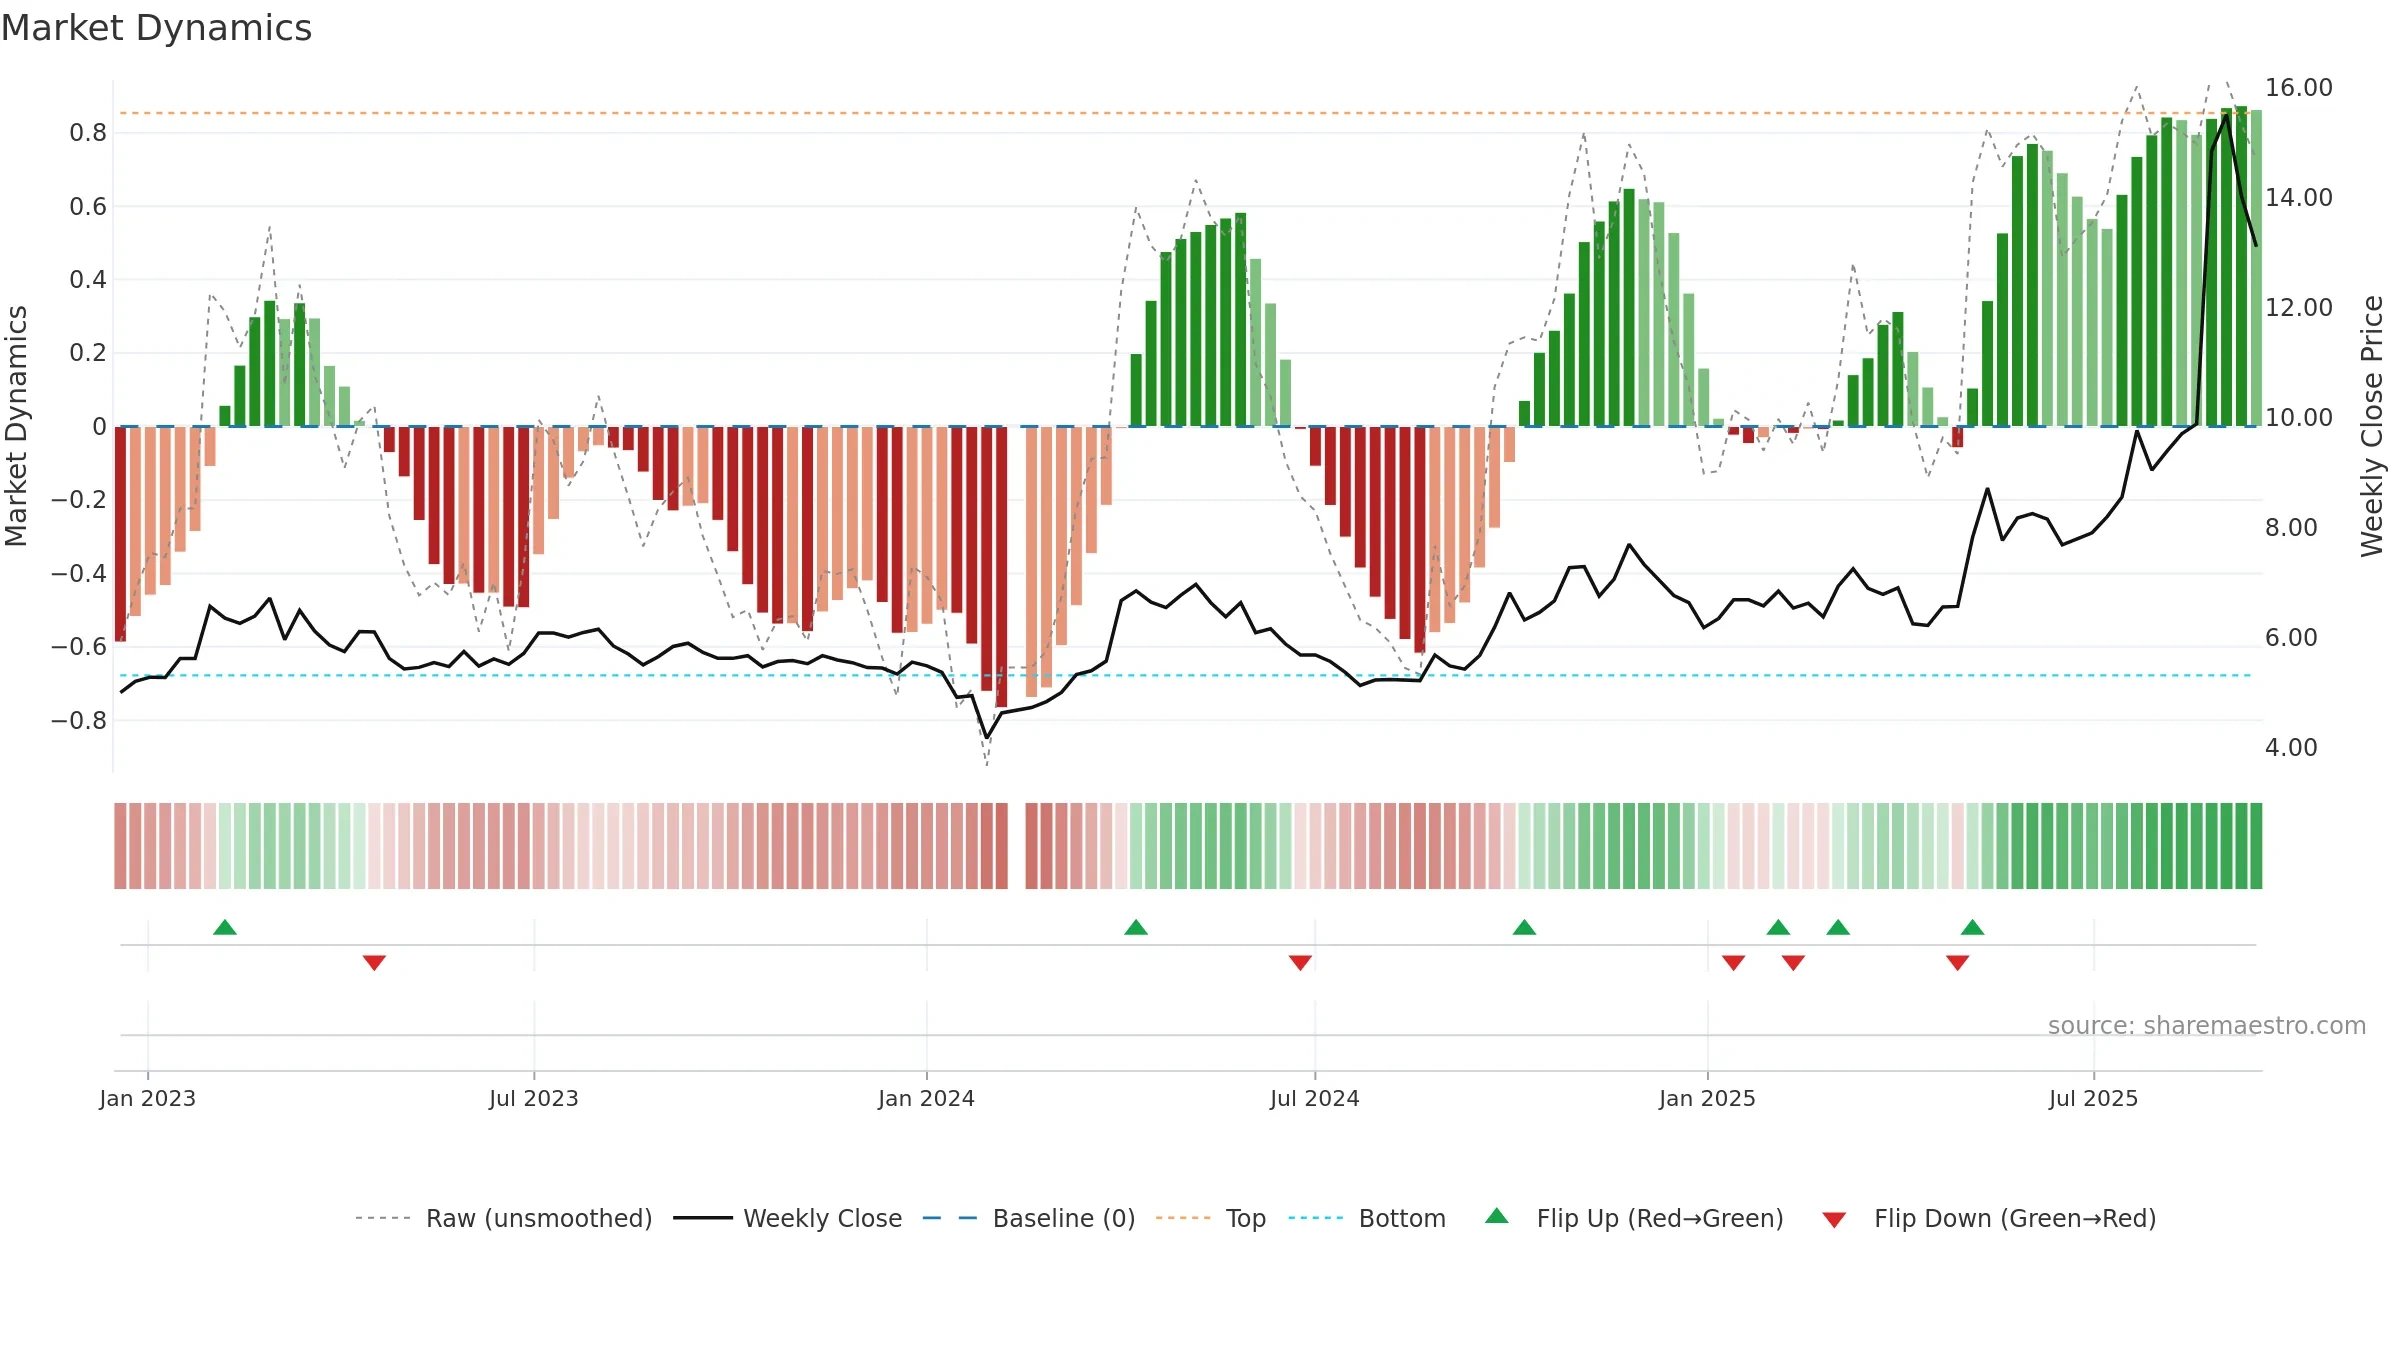
Task: Click the Flip Up (Red→Green) legend label
Action: (x=1660, y=1218)
